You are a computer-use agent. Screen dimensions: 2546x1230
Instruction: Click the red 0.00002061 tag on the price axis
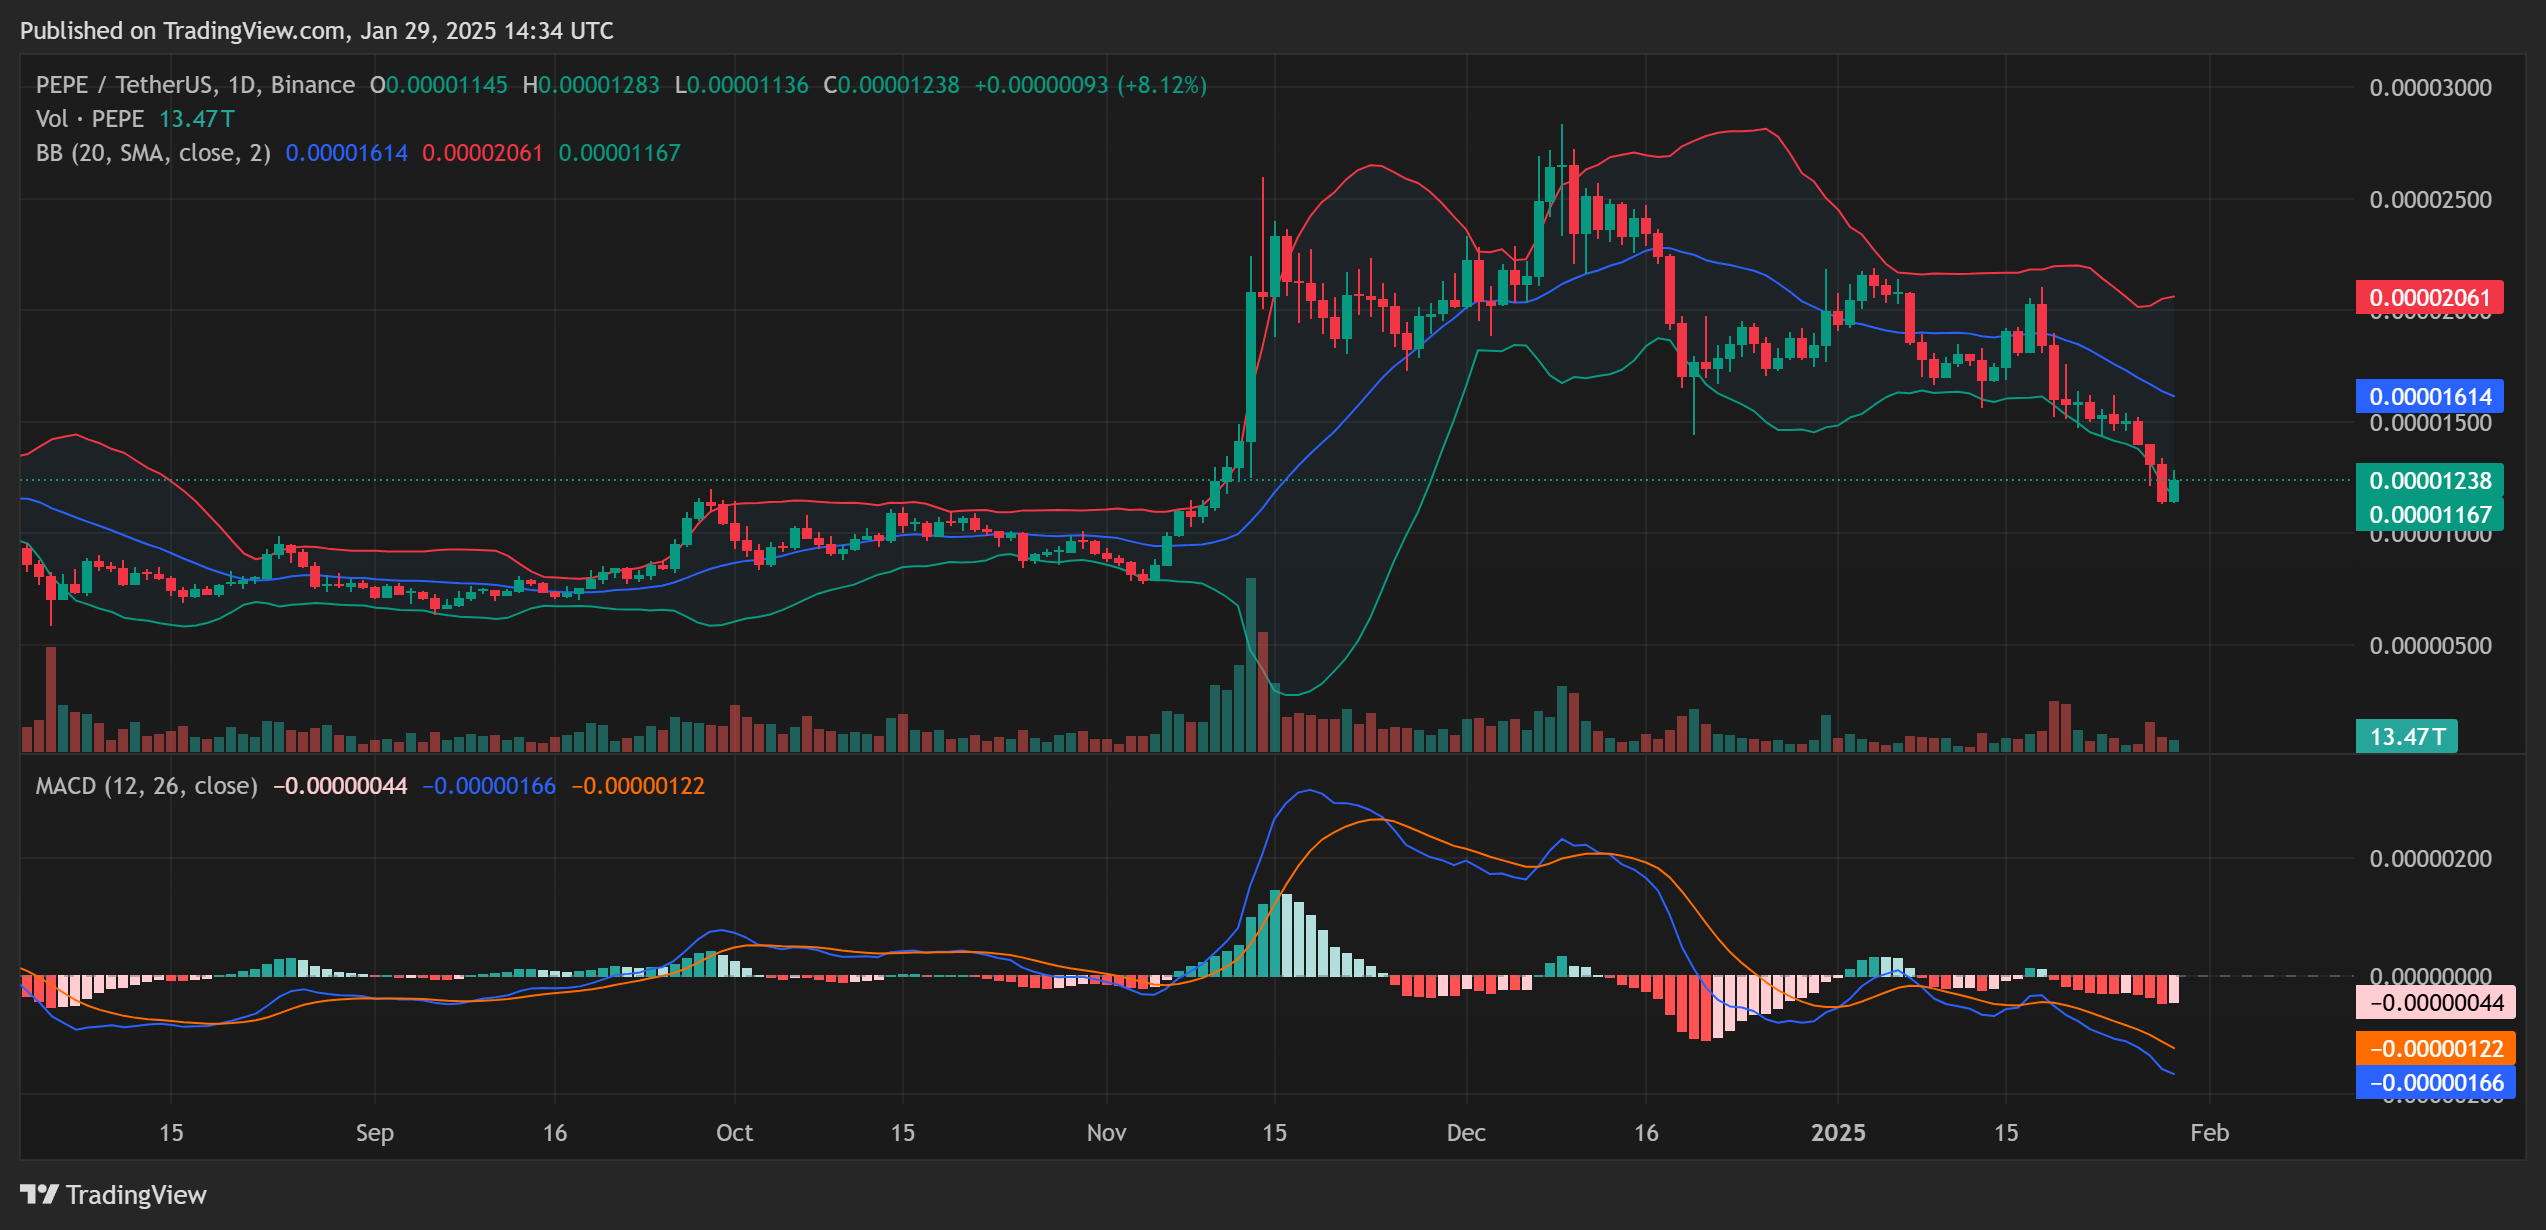click(x=2430, y=297)
